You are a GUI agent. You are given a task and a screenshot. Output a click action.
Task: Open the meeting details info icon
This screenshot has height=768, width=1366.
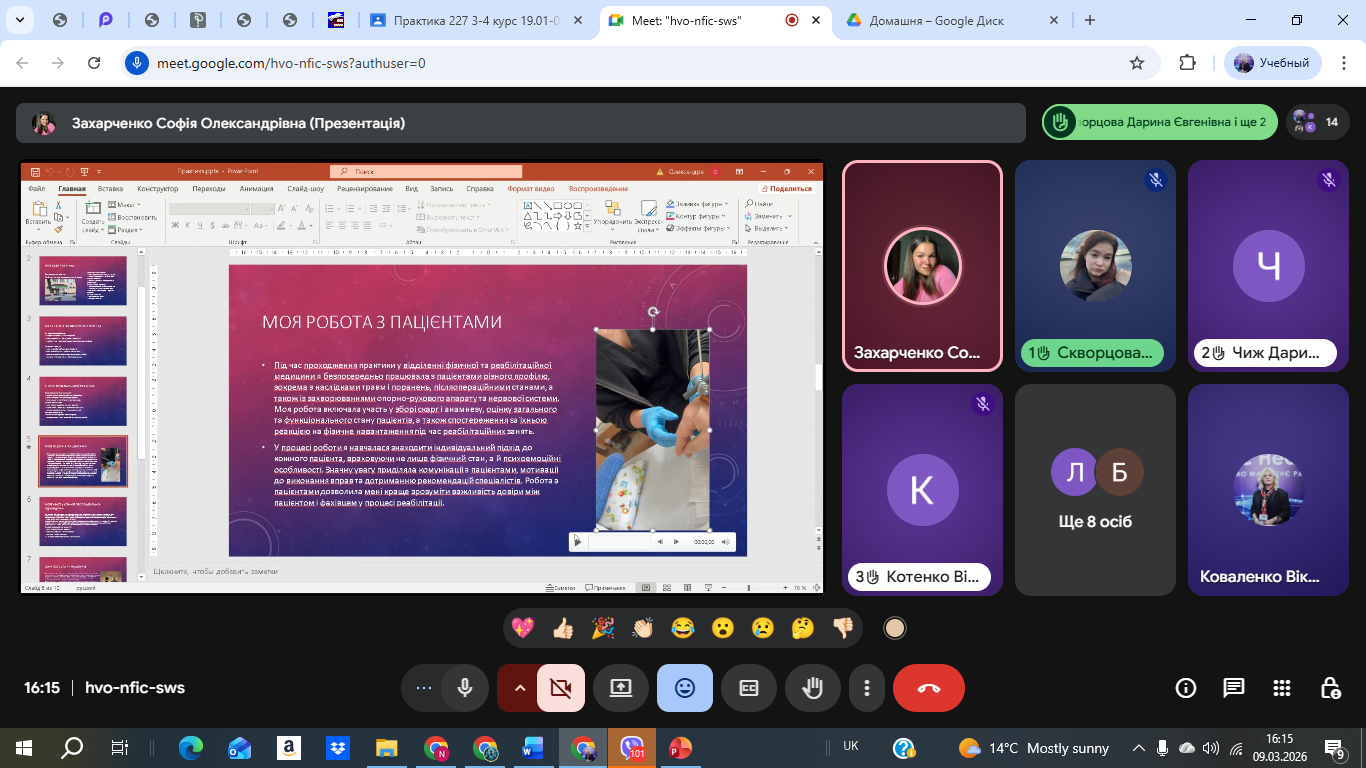pyautogui.click(x=1186, y=688)
